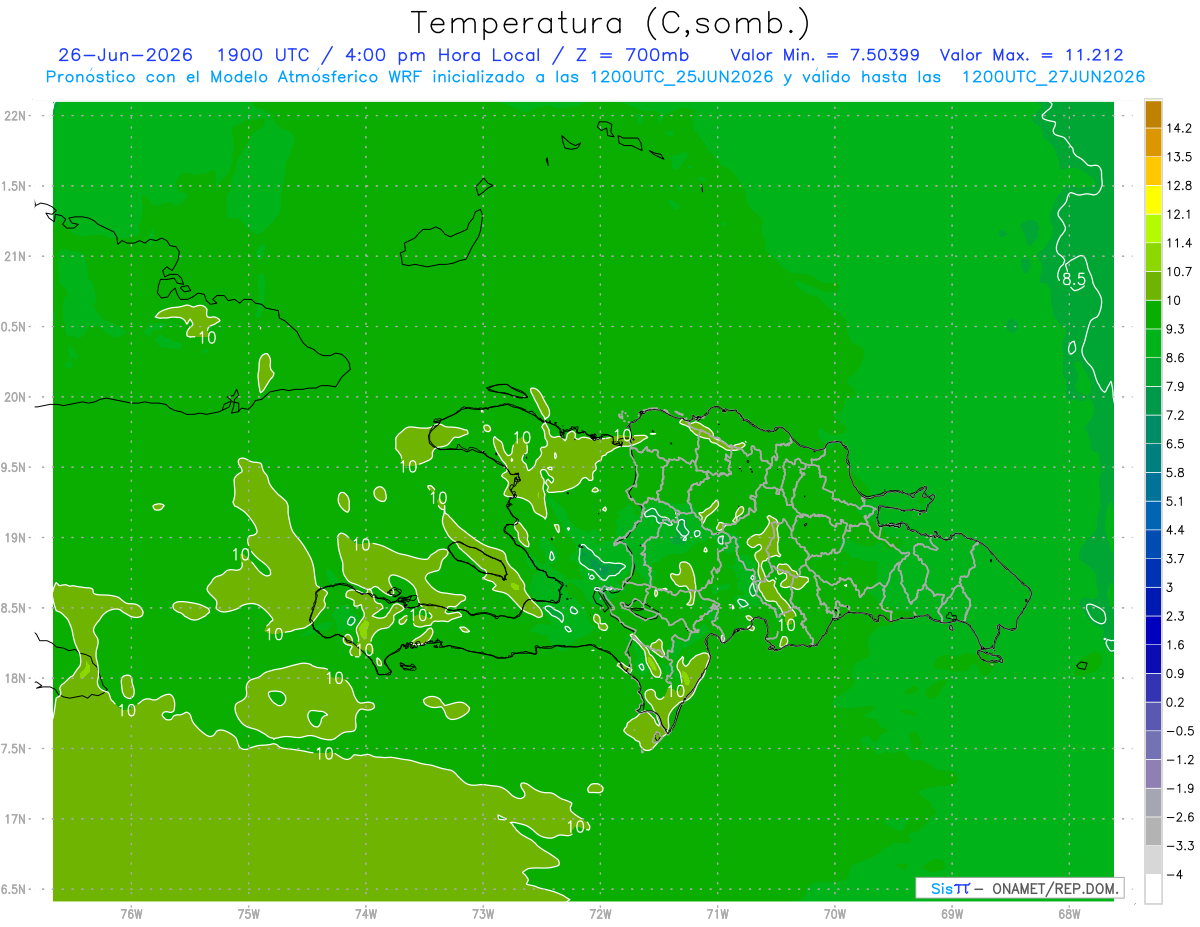
Task: Click the "17N" latitude label
Action: point(16,819)
